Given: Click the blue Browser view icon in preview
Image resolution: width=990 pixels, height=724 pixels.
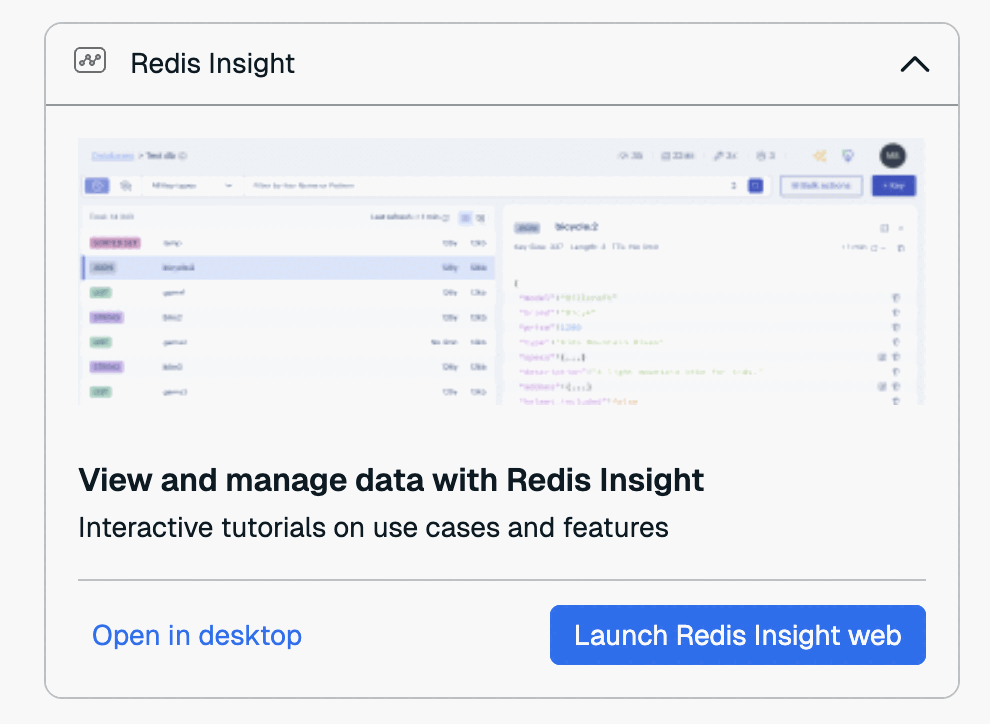Looking at the screenshot, I should click(x=97, y=186).
